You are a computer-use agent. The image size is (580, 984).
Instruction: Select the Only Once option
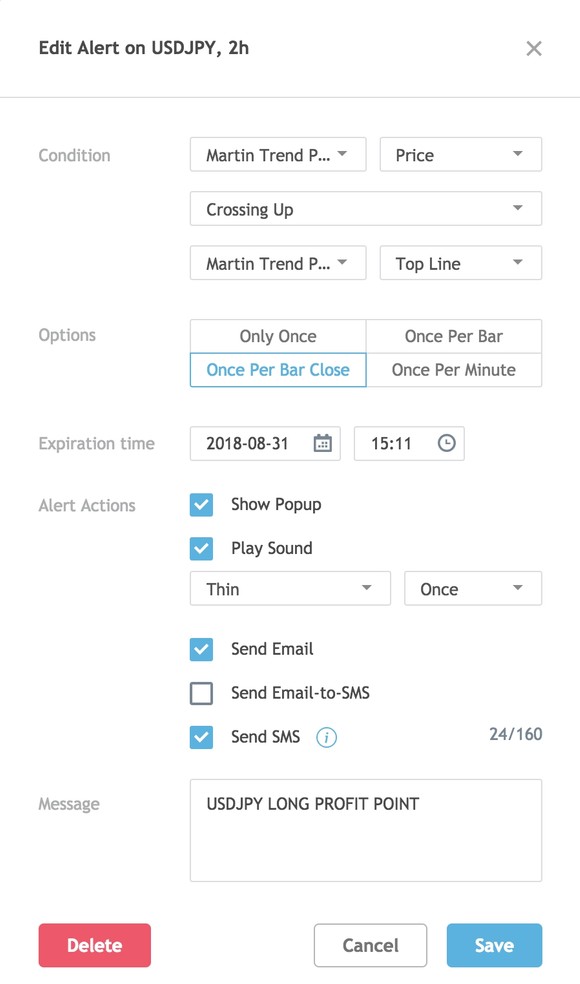coord(278,336)
